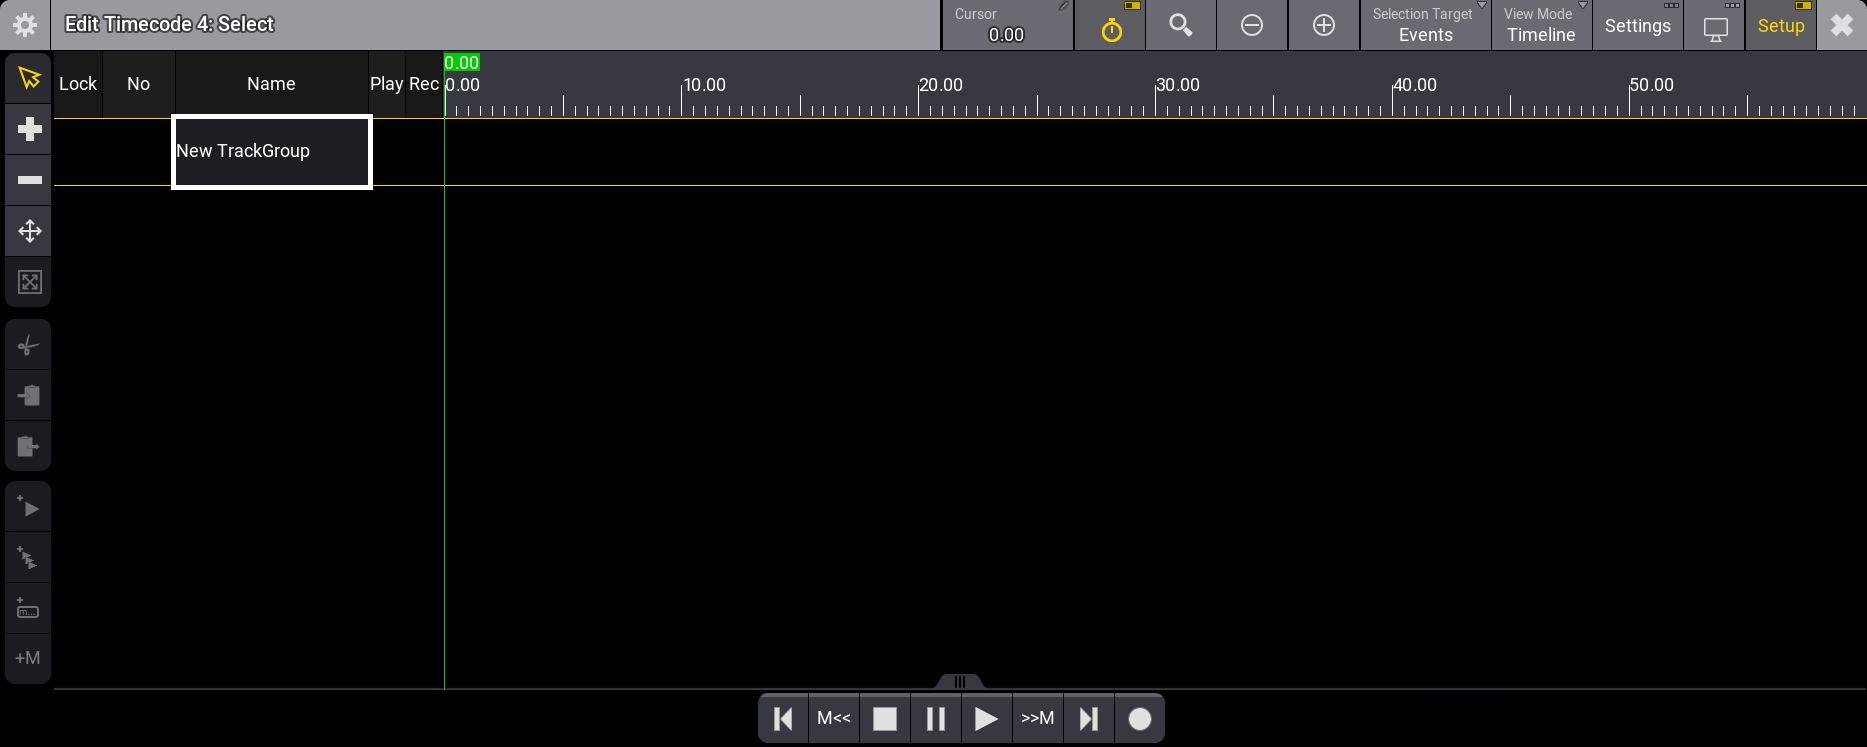Jump to next marker with >>M
1867x747 pixels.
click(x=1037, y=719)
